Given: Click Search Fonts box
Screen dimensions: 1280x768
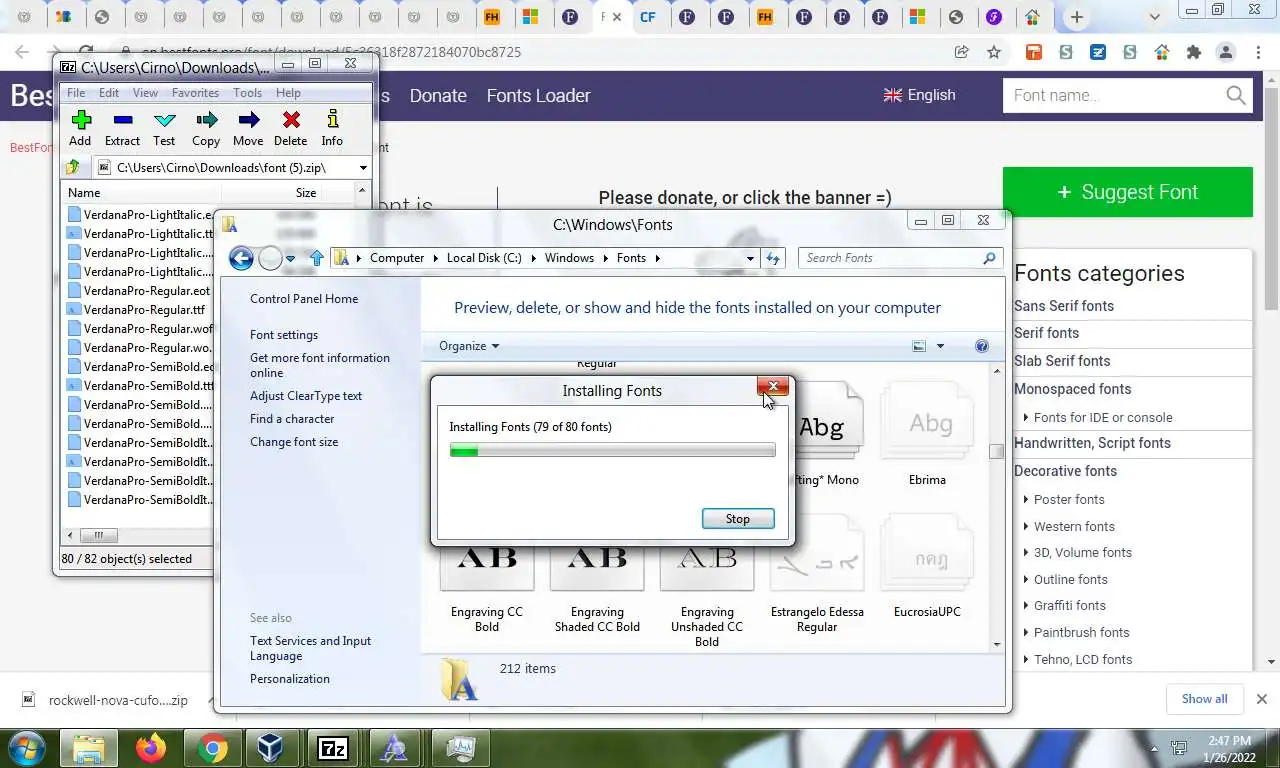Looking at the screenshot, I should 900,258.
